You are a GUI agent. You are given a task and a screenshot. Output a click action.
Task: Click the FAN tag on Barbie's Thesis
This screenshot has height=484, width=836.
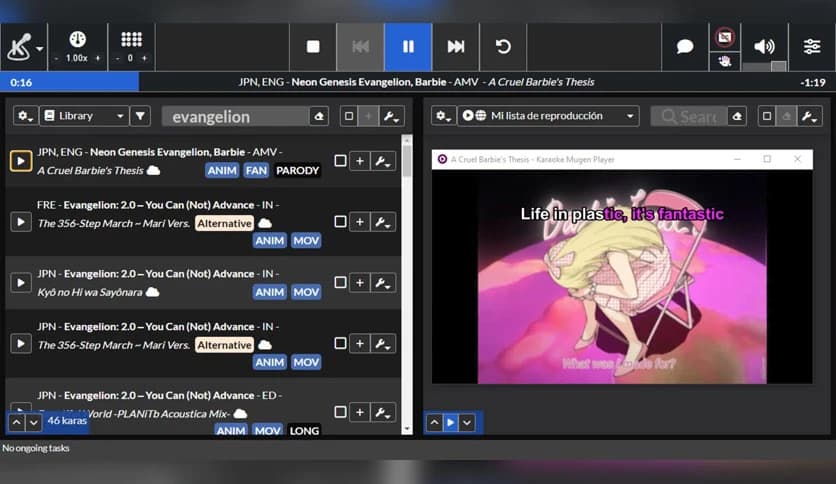[x=256, y=171]
